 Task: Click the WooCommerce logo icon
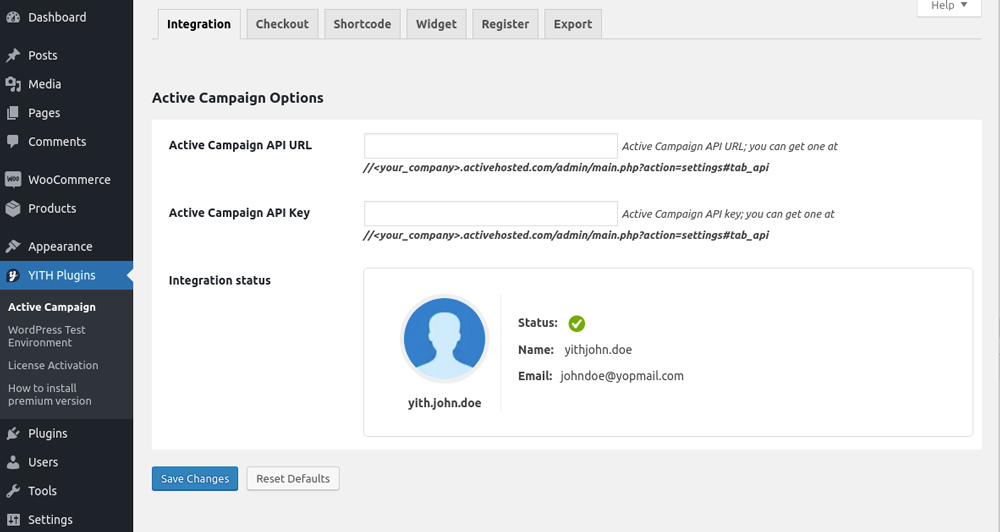(13, 180)
